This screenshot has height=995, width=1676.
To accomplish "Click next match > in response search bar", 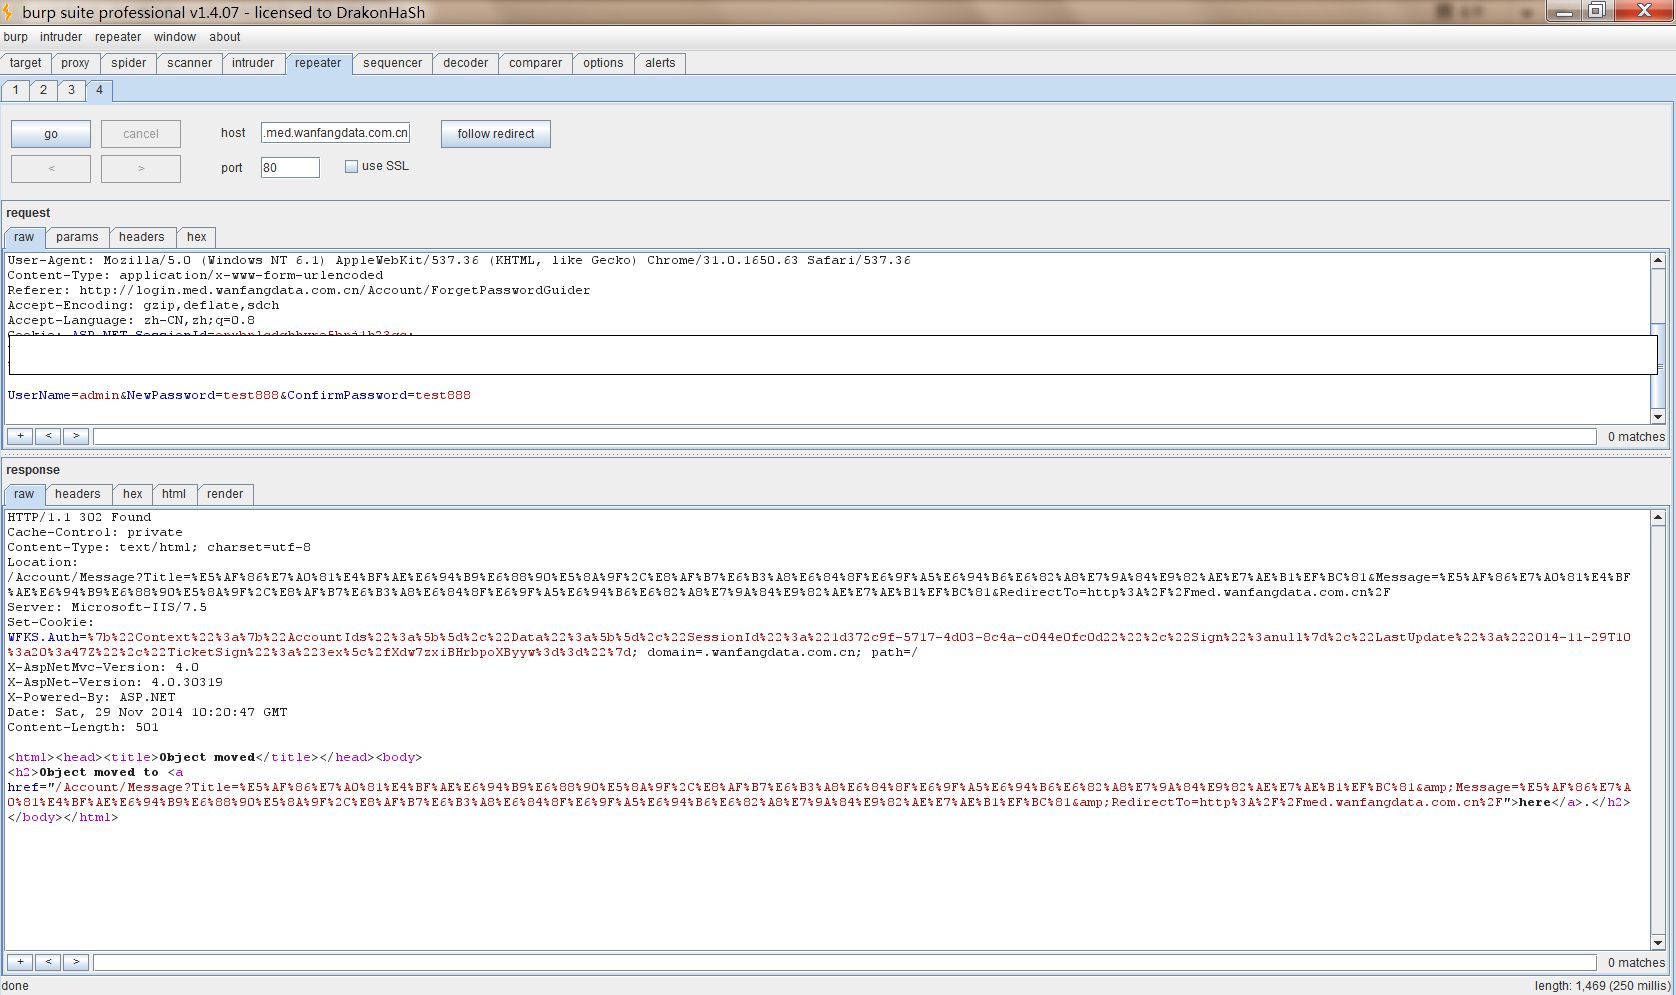I will pyautogui.click(x=76, y=962).
